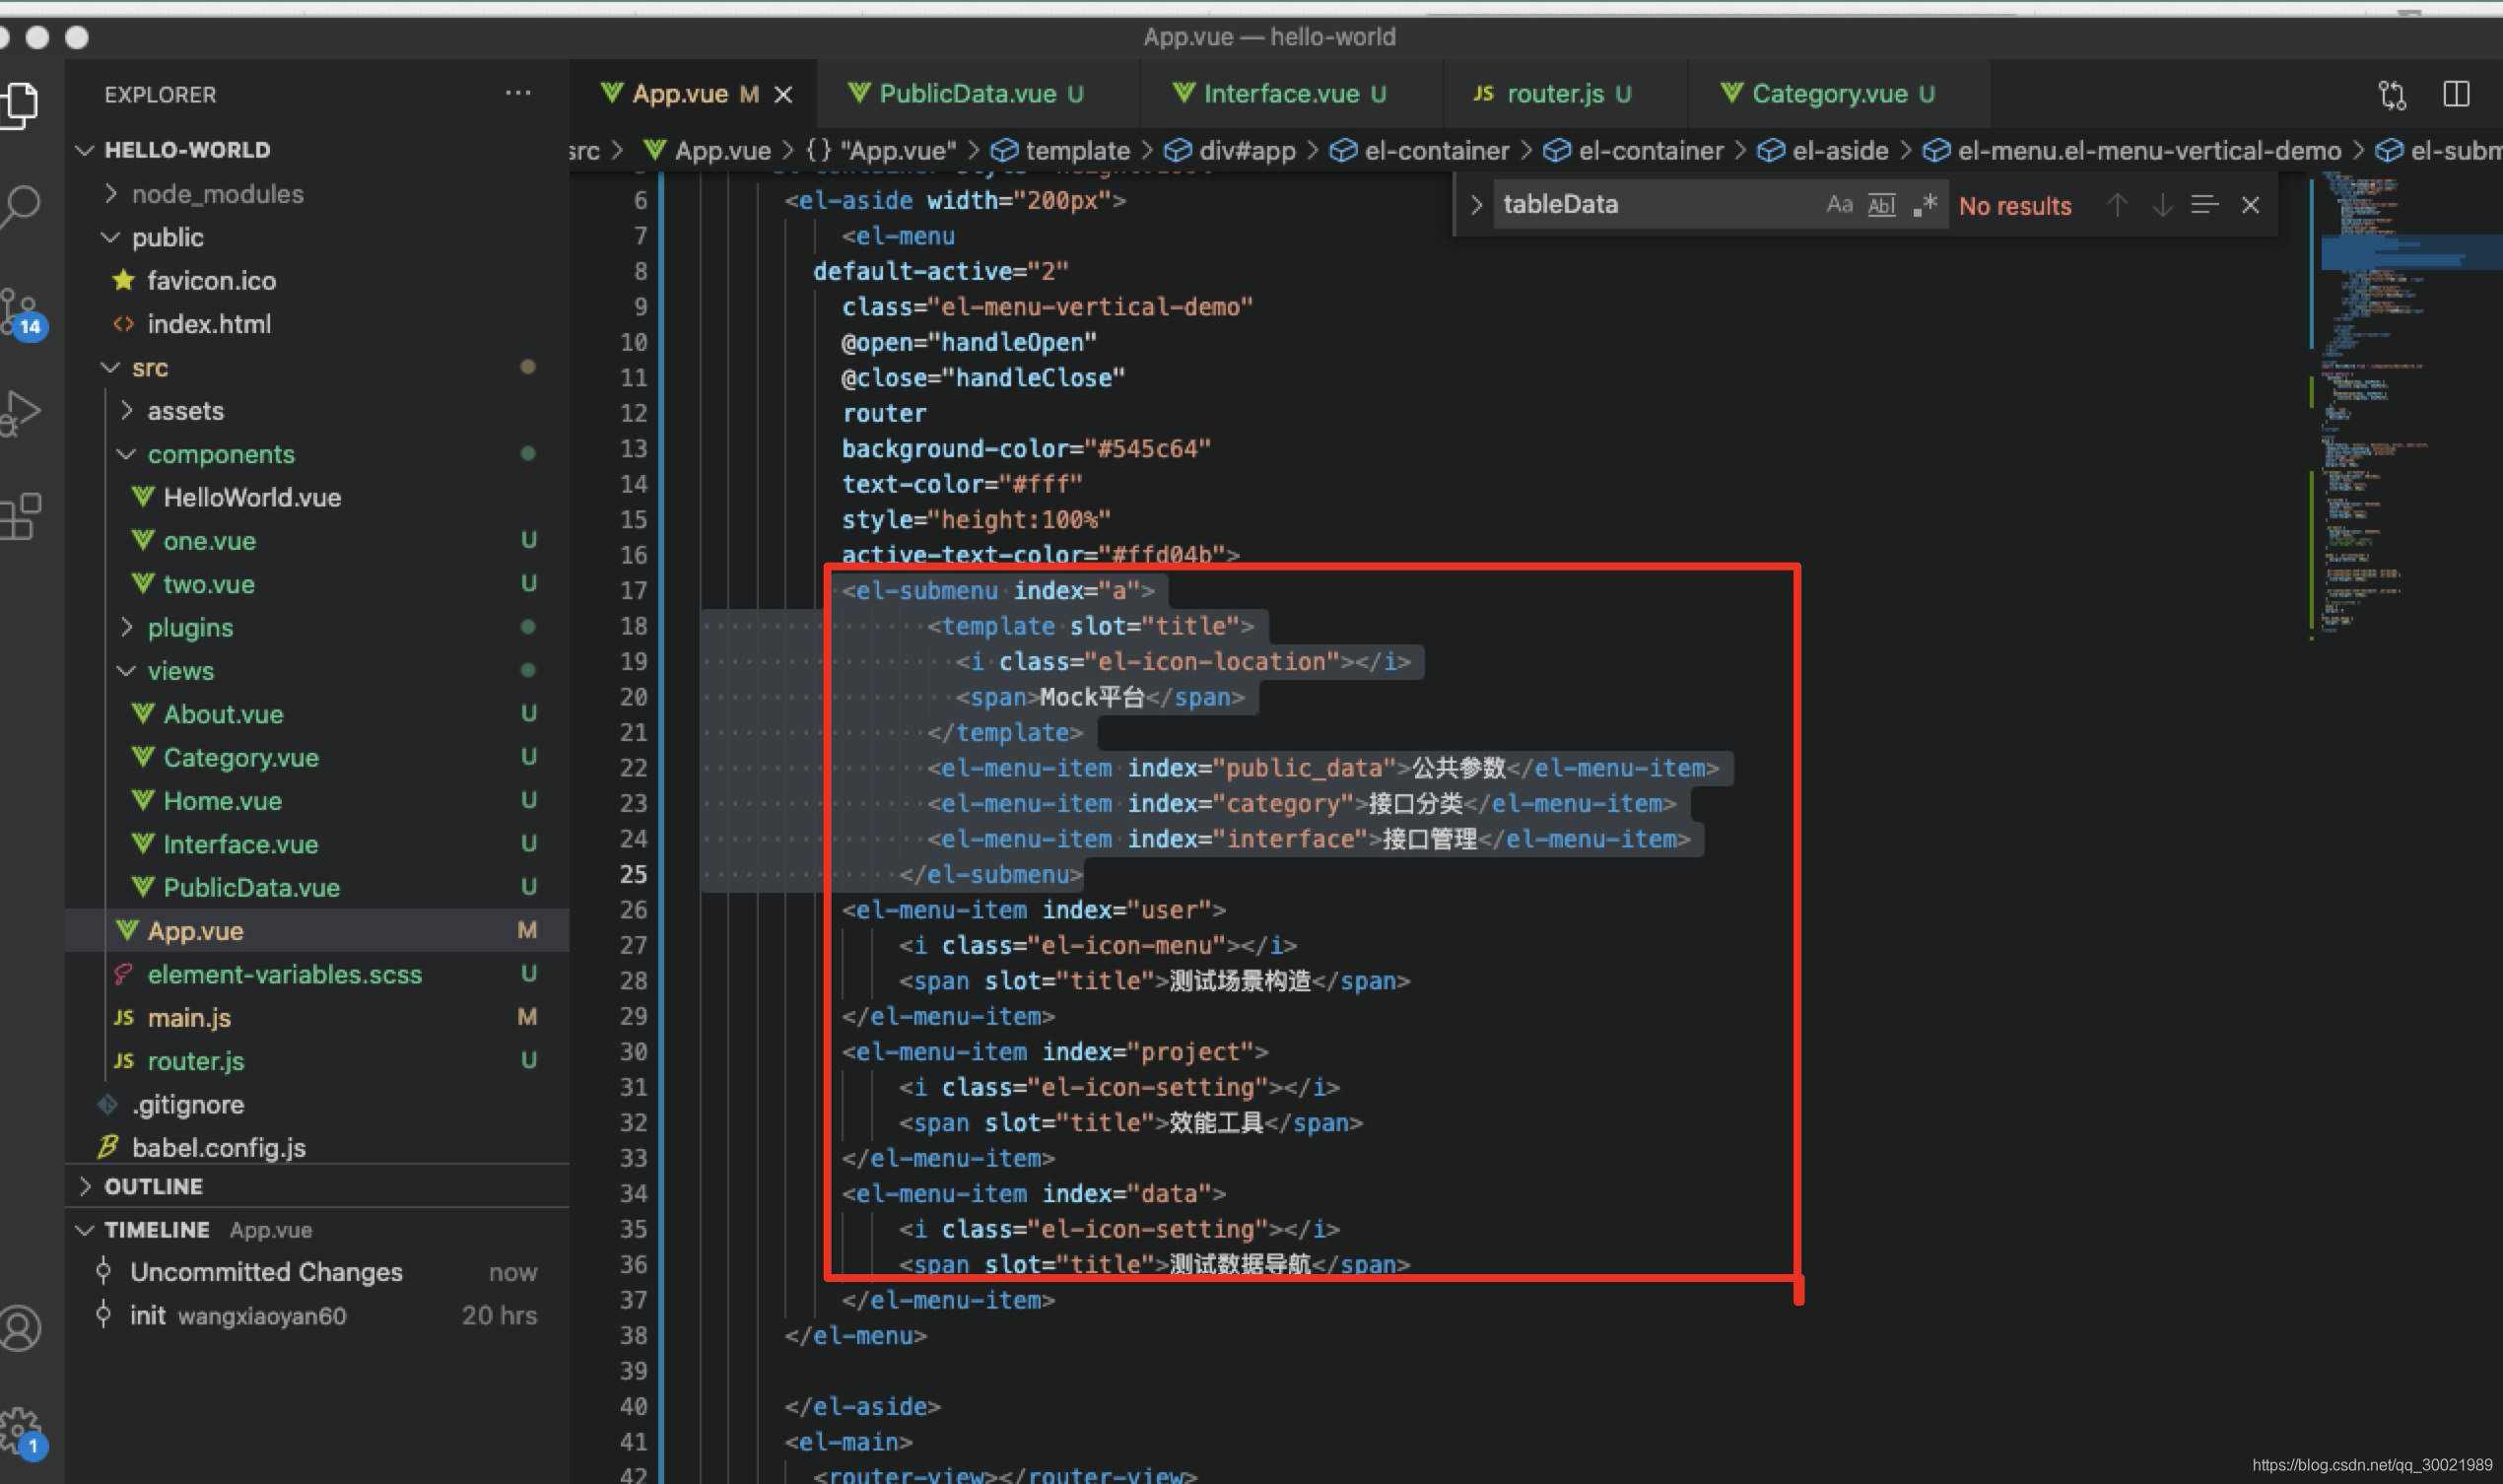Switch to the Category.vue tab
Screen dimensions: 2503x1484
click(1828, 94)
